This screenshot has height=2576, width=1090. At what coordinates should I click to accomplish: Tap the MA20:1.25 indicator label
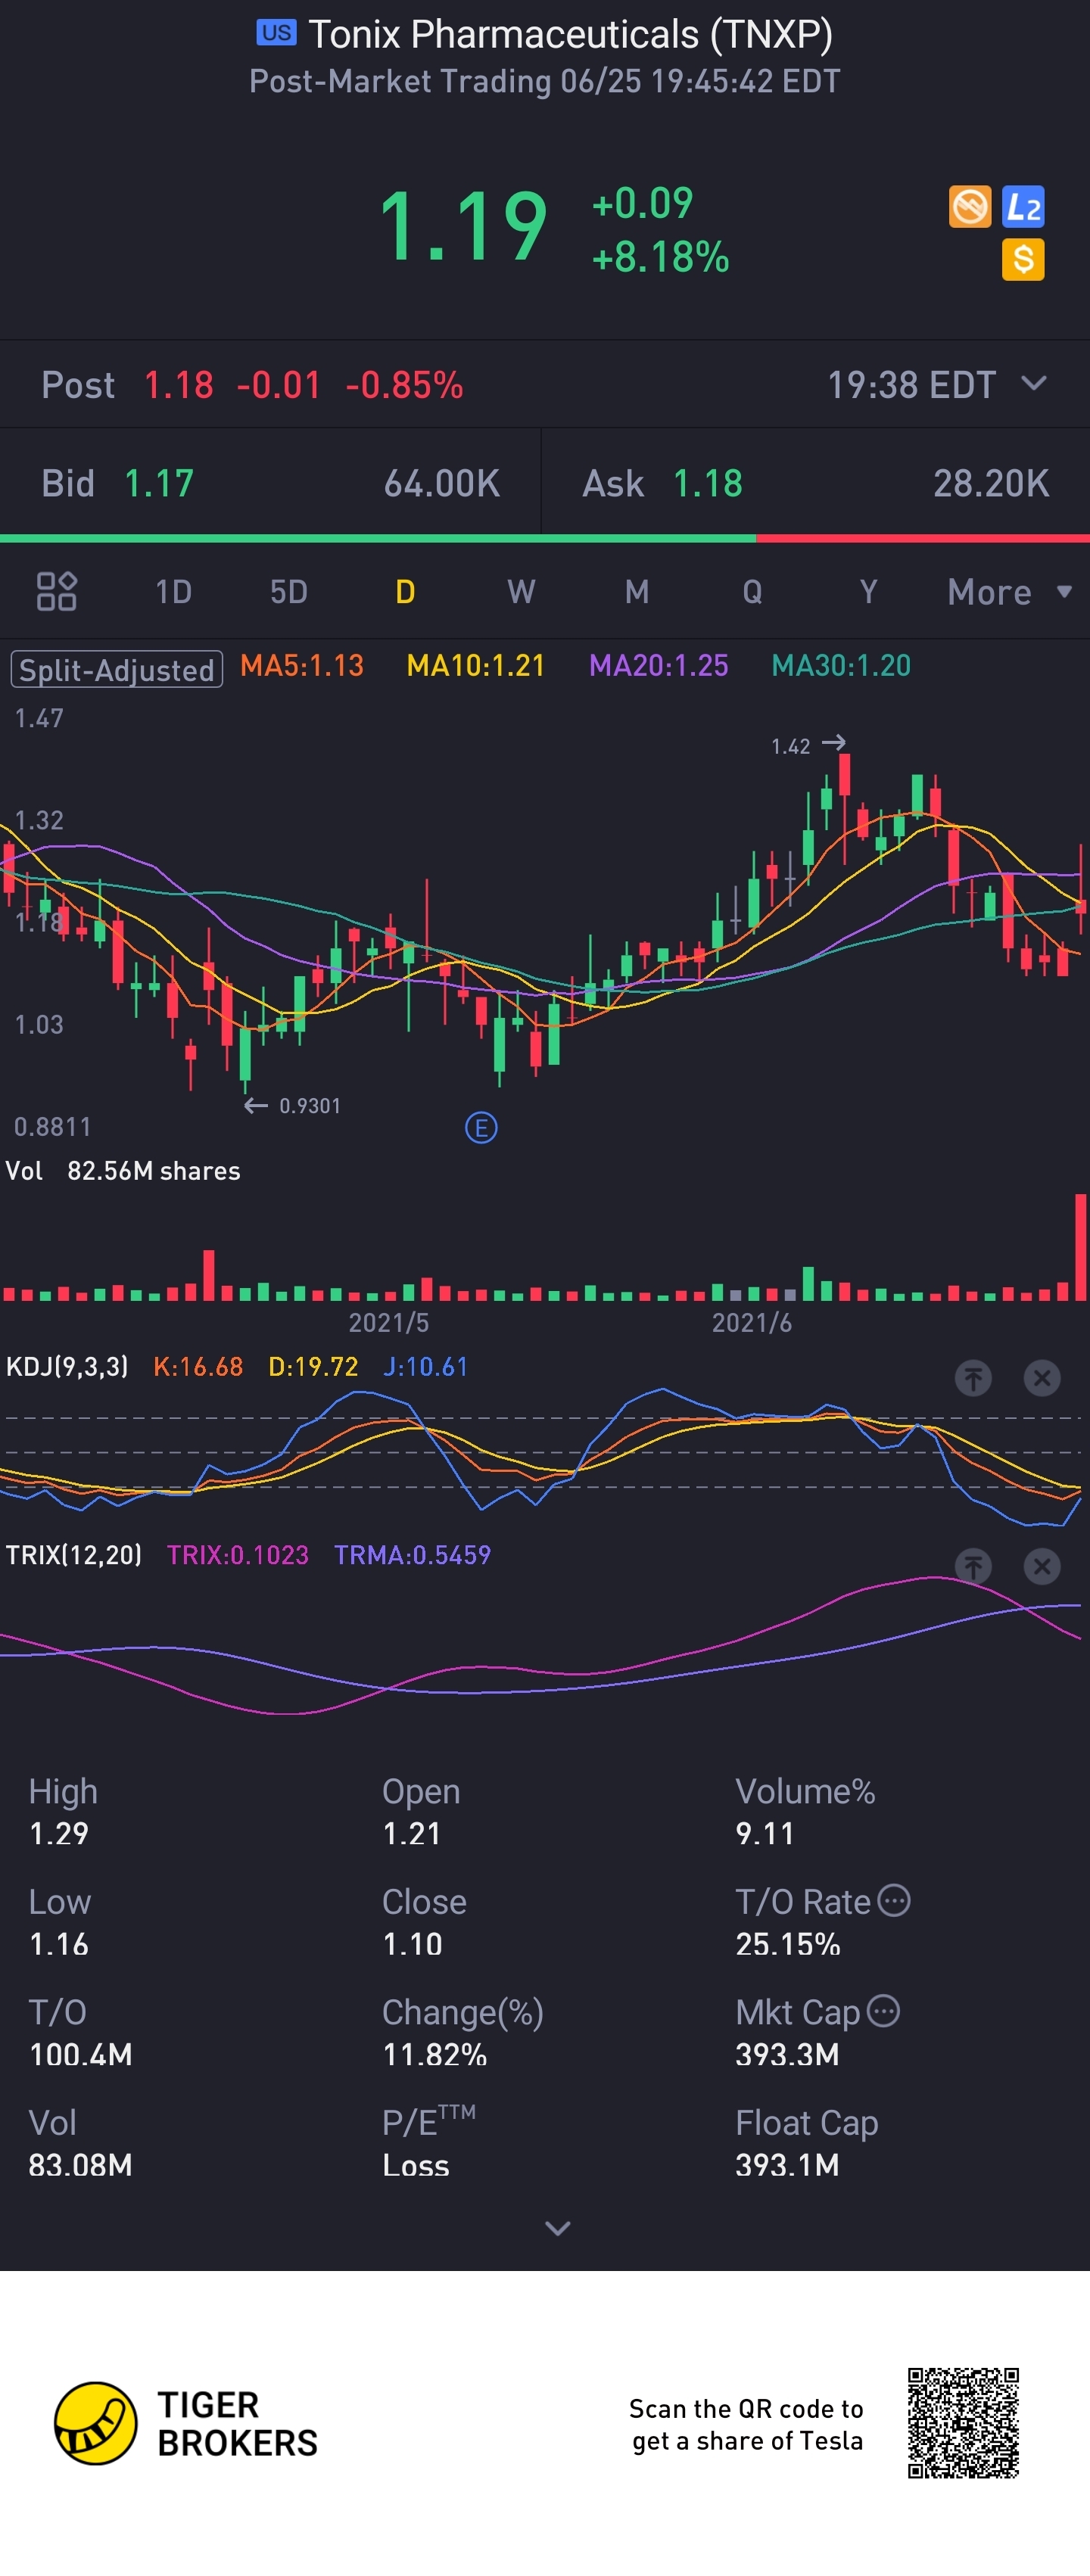659,666
